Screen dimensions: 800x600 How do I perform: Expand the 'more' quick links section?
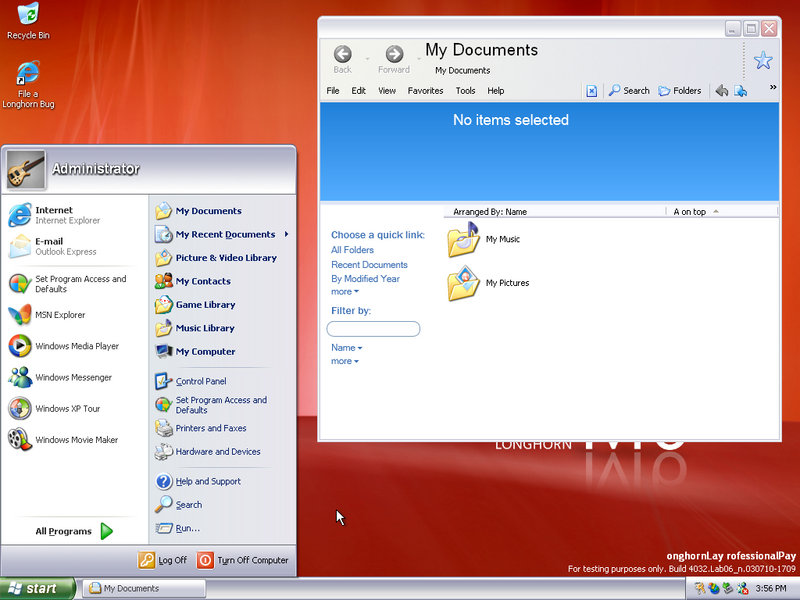343,291
